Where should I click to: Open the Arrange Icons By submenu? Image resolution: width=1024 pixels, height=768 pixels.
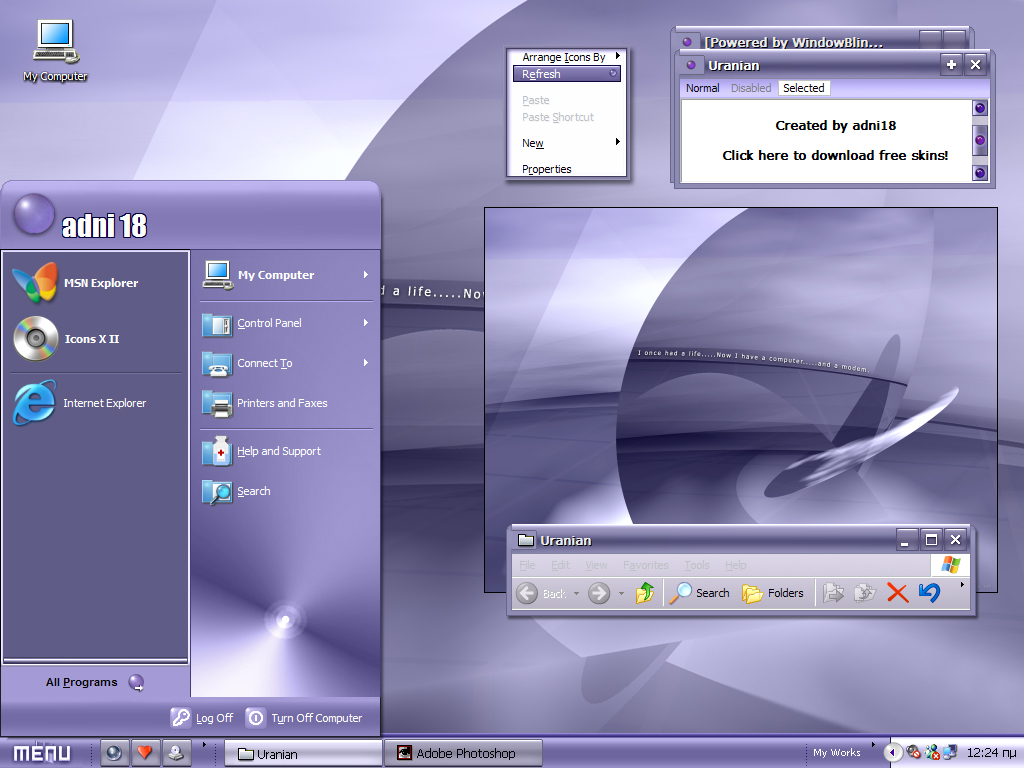(x=567, y=57)
